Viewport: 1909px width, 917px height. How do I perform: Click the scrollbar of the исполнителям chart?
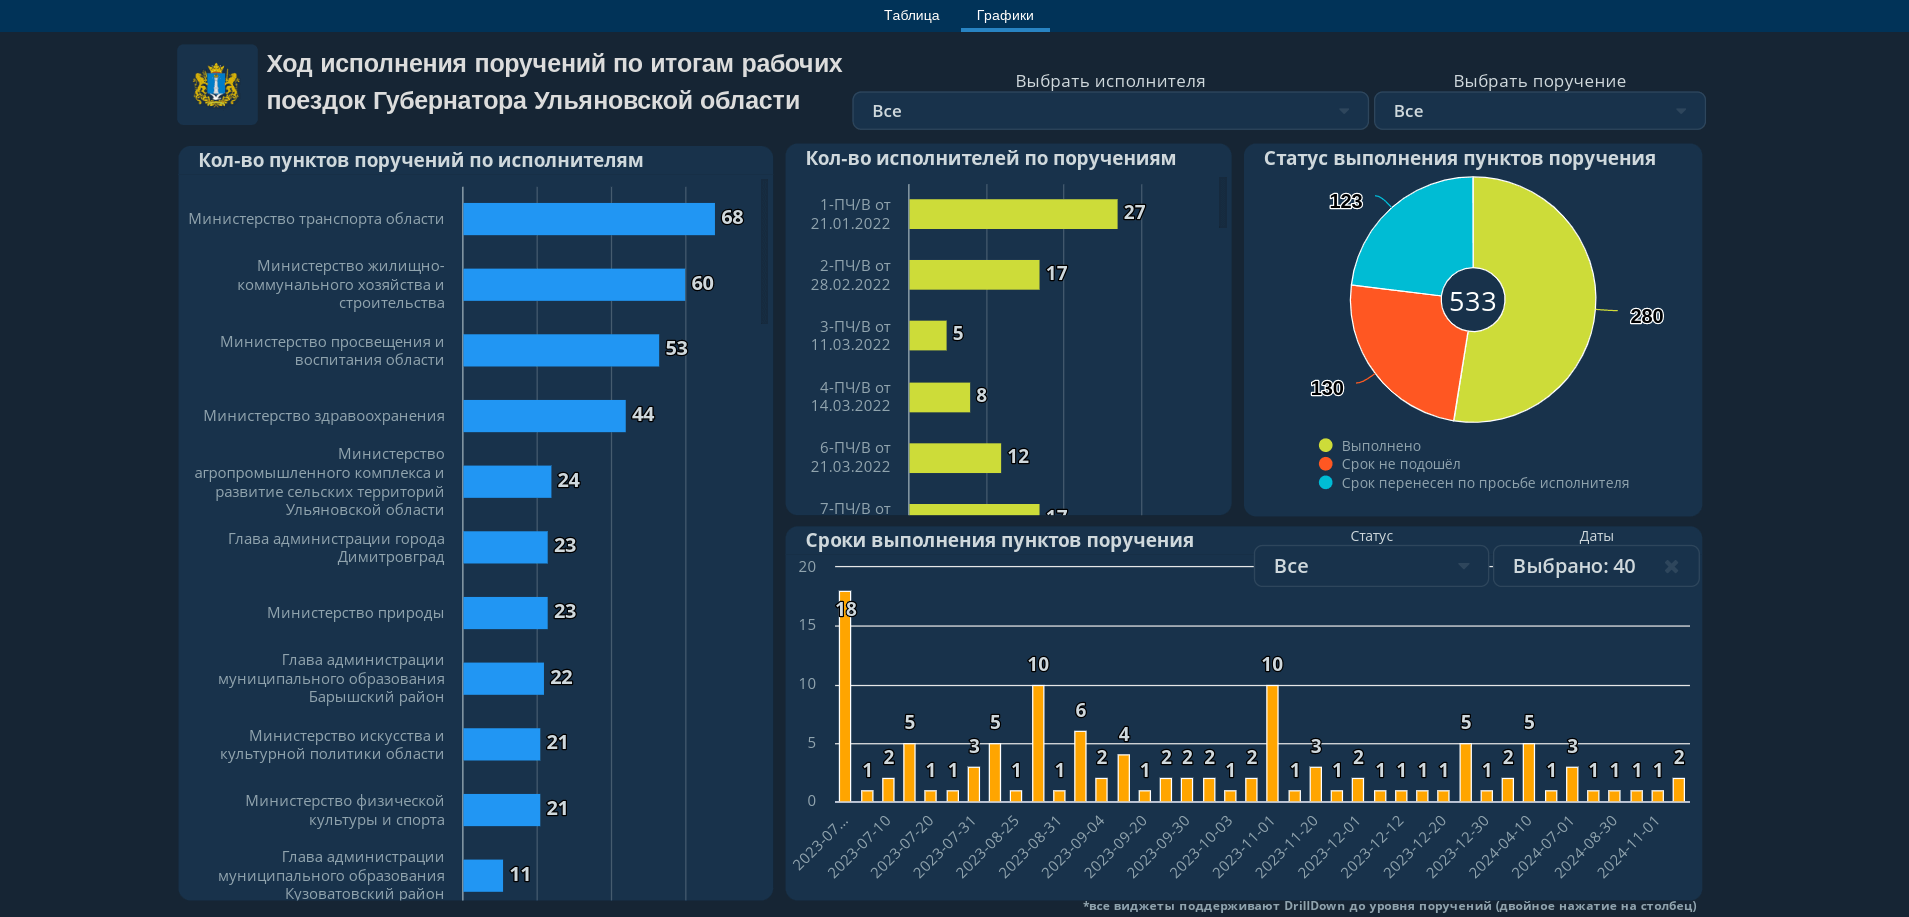(x=764, y=251)
